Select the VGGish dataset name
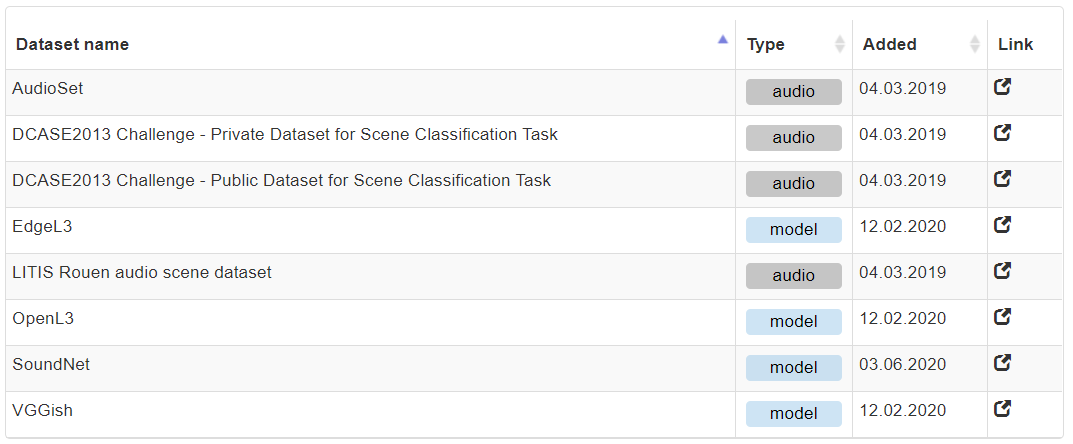The width and height of the screenshot is (1073, 444). [42, 410]
